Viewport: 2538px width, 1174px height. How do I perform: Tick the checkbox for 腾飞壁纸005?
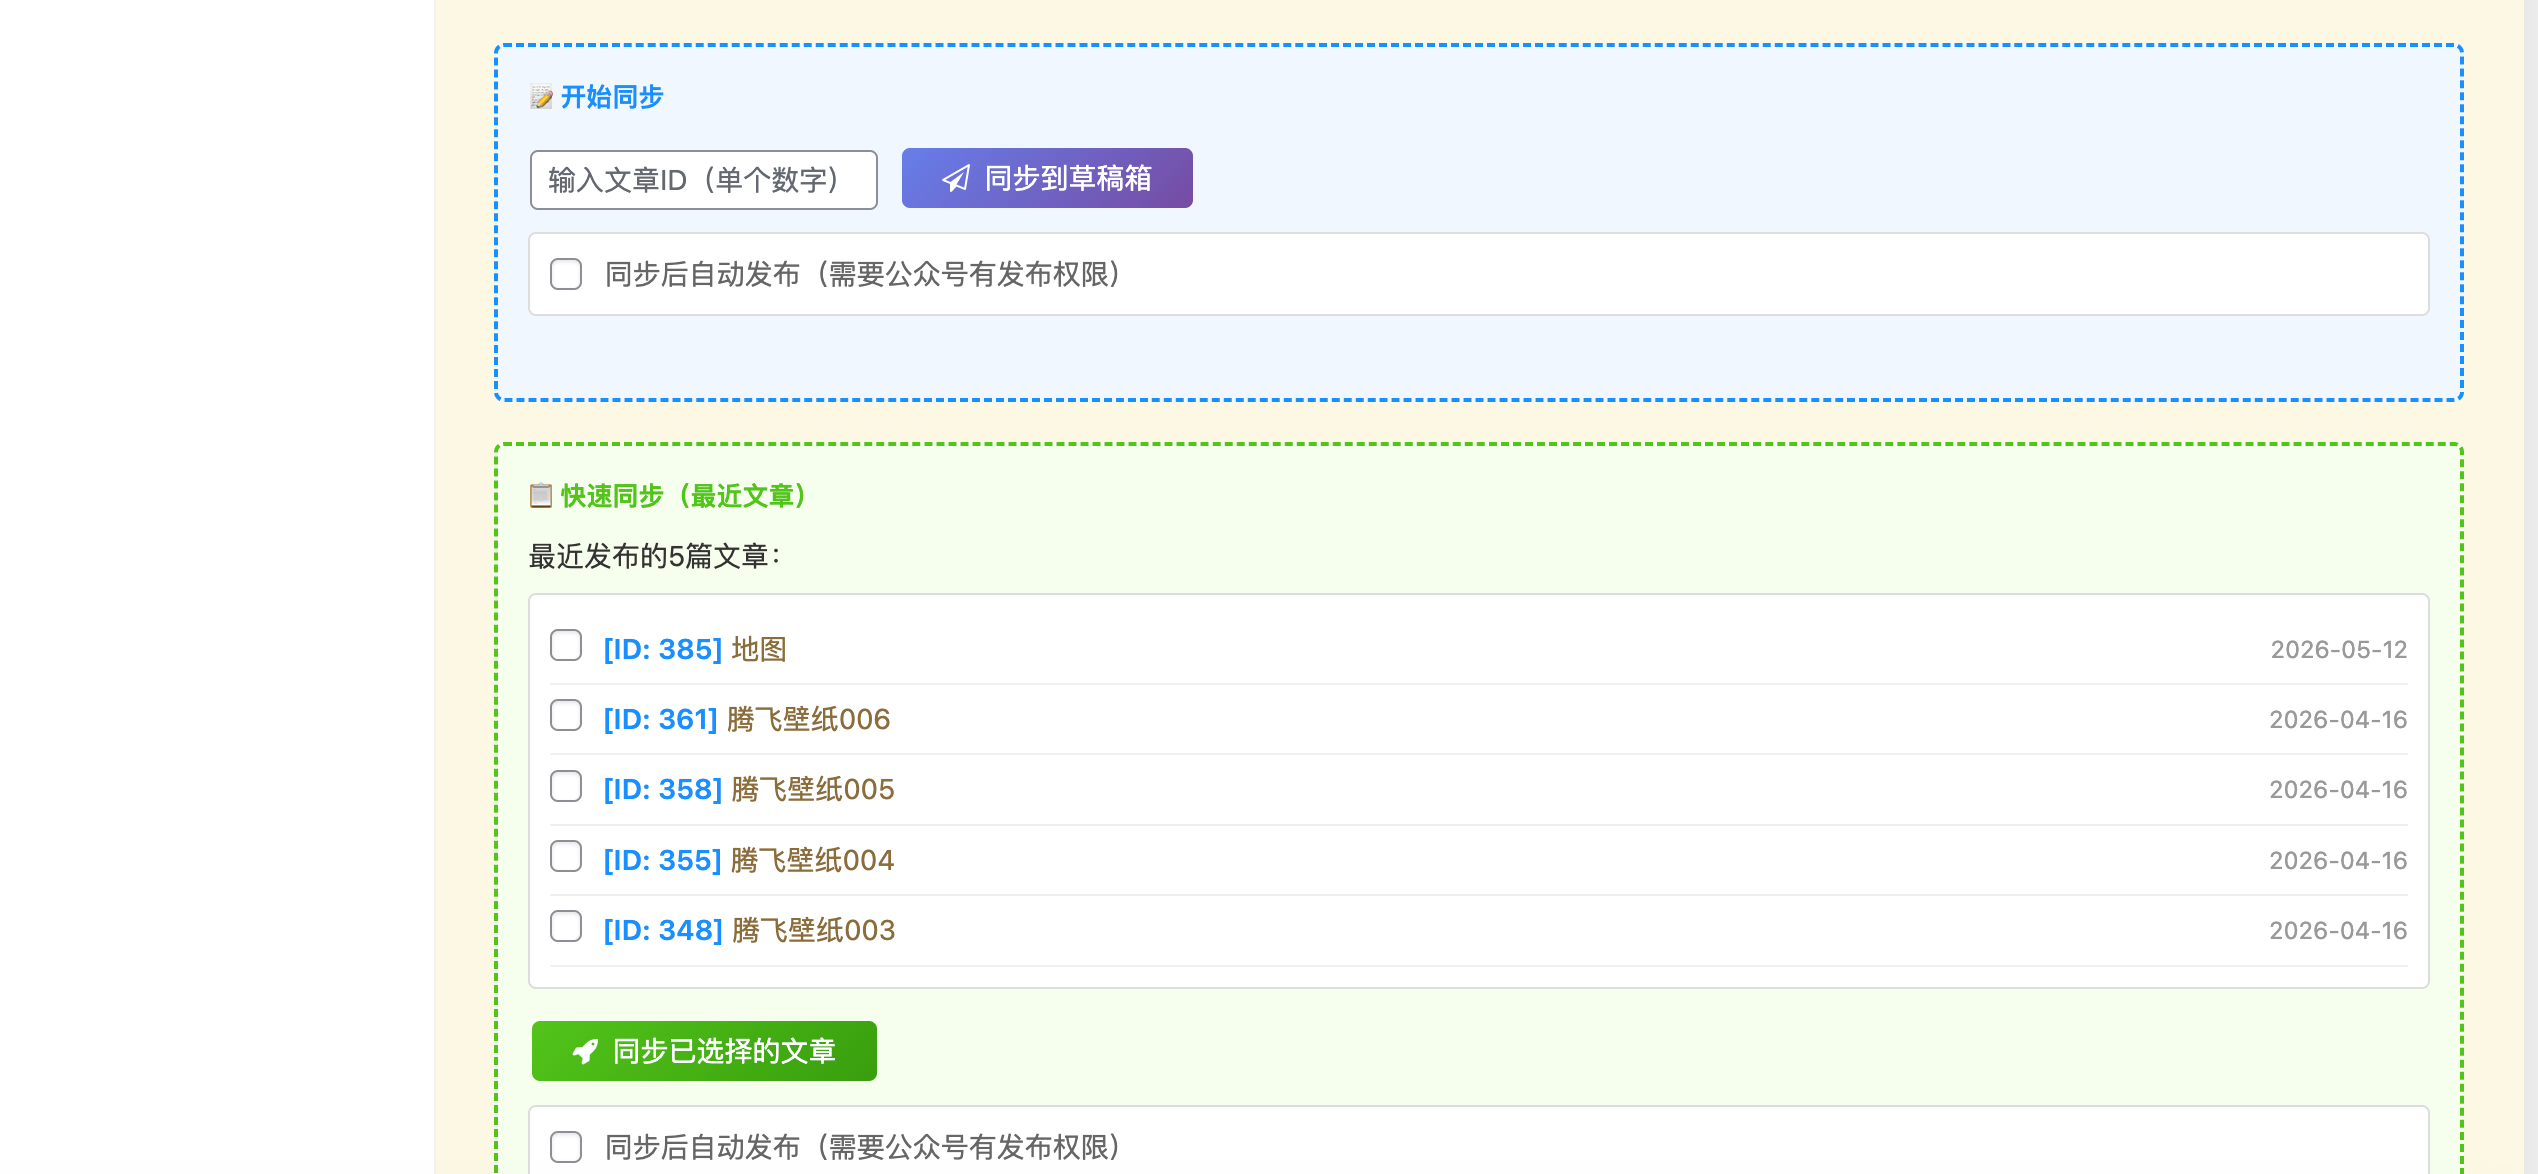pyautogui.click(x=566, y=786)
